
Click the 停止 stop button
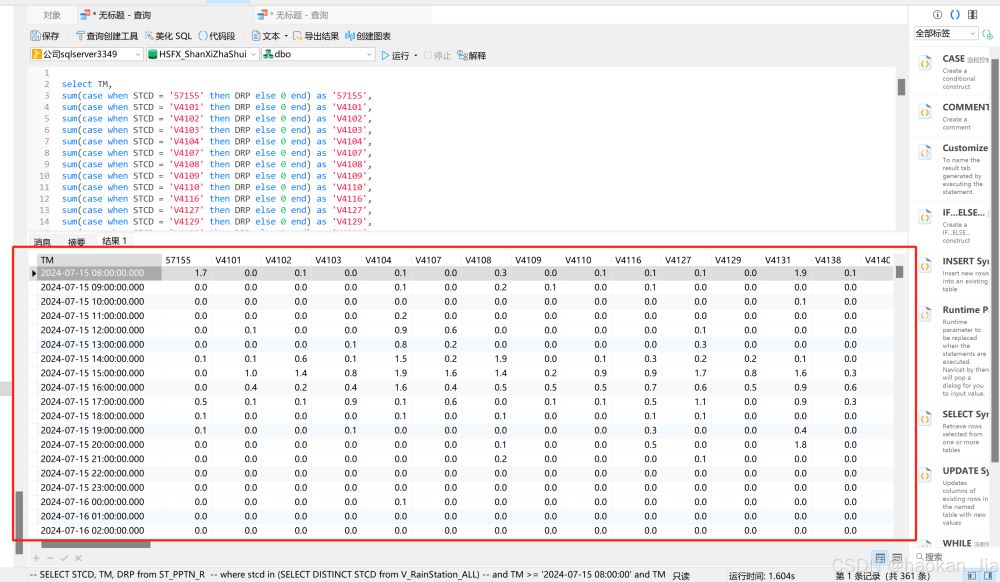tap(438, 55)
